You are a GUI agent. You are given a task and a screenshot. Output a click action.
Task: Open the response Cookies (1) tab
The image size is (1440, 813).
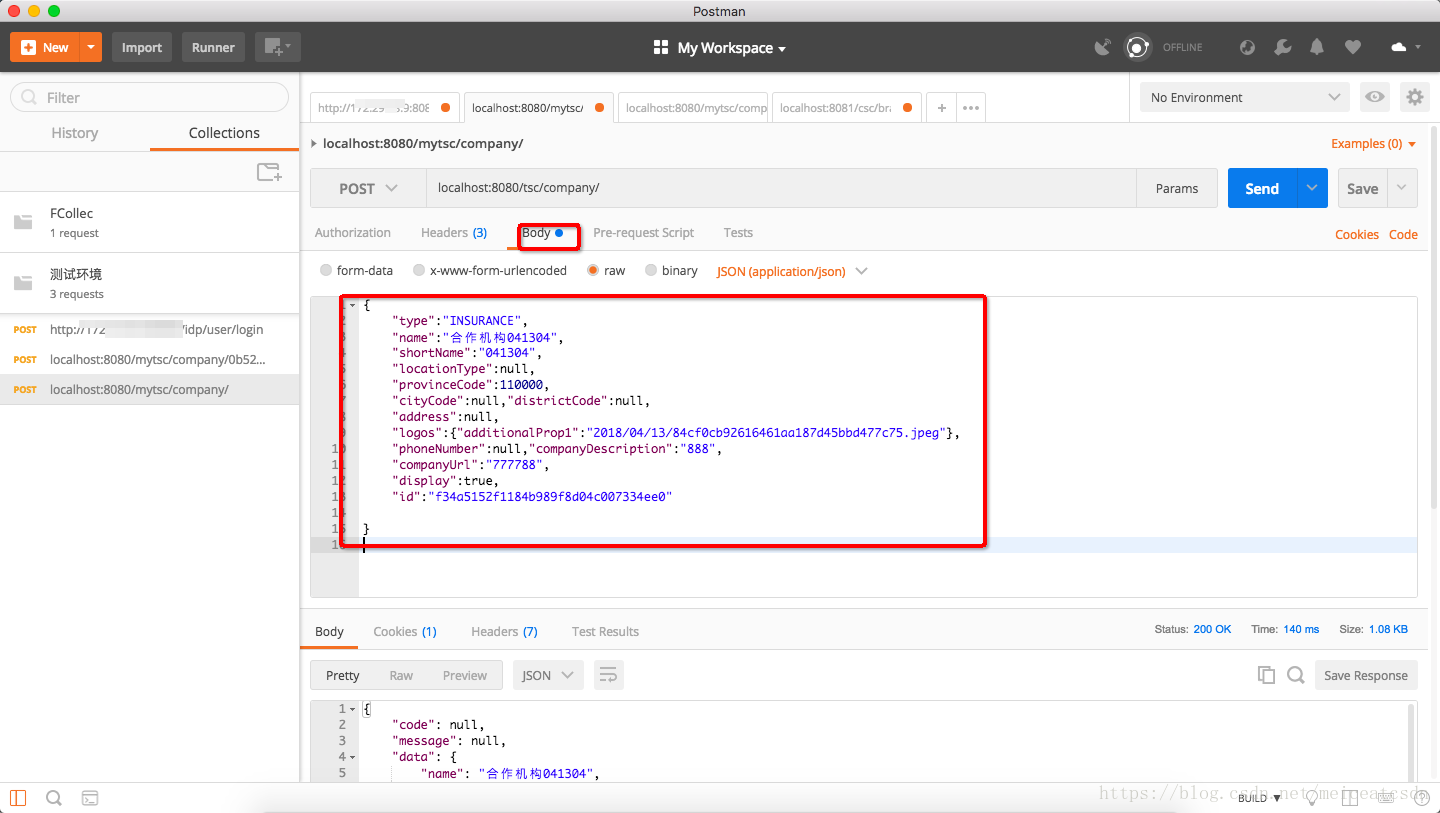(x=405, y=632)
